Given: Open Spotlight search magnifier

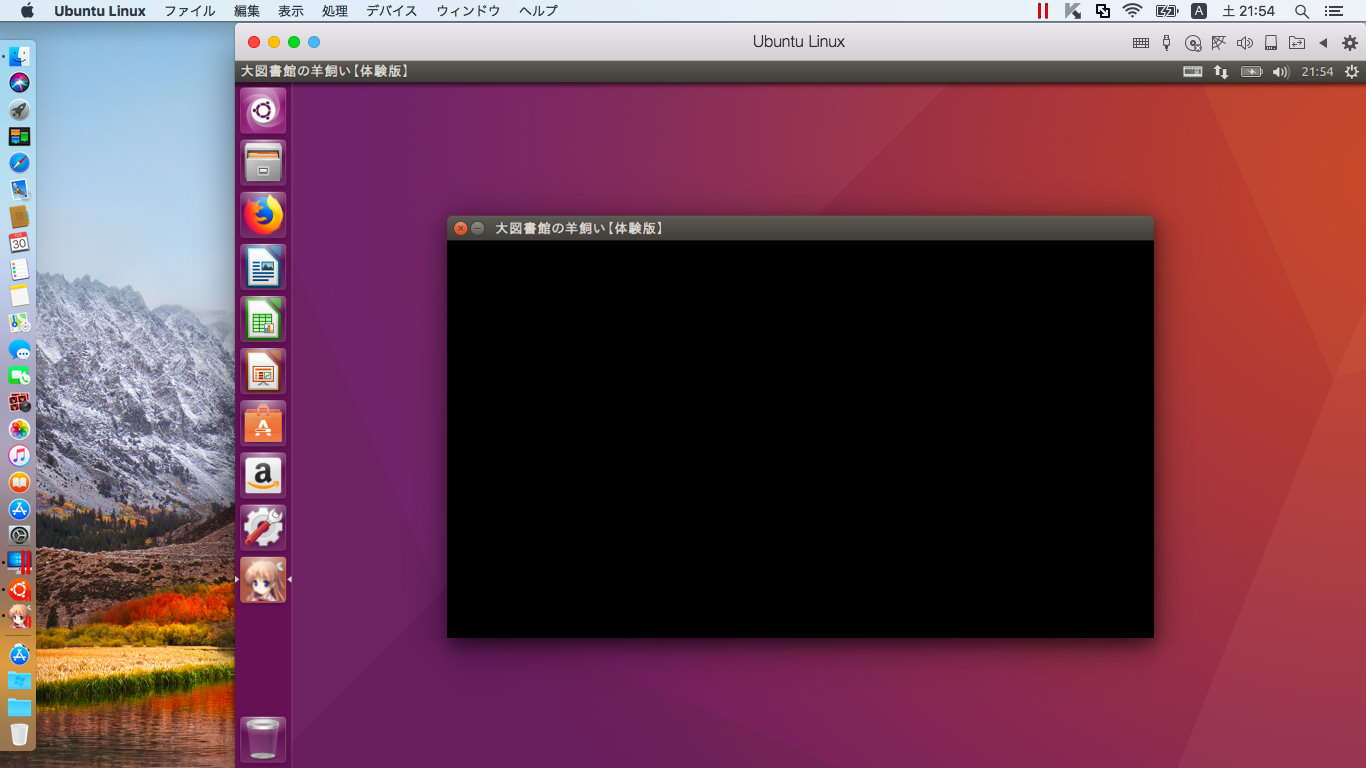Looking at the screenshot, I should [1302, 11].
